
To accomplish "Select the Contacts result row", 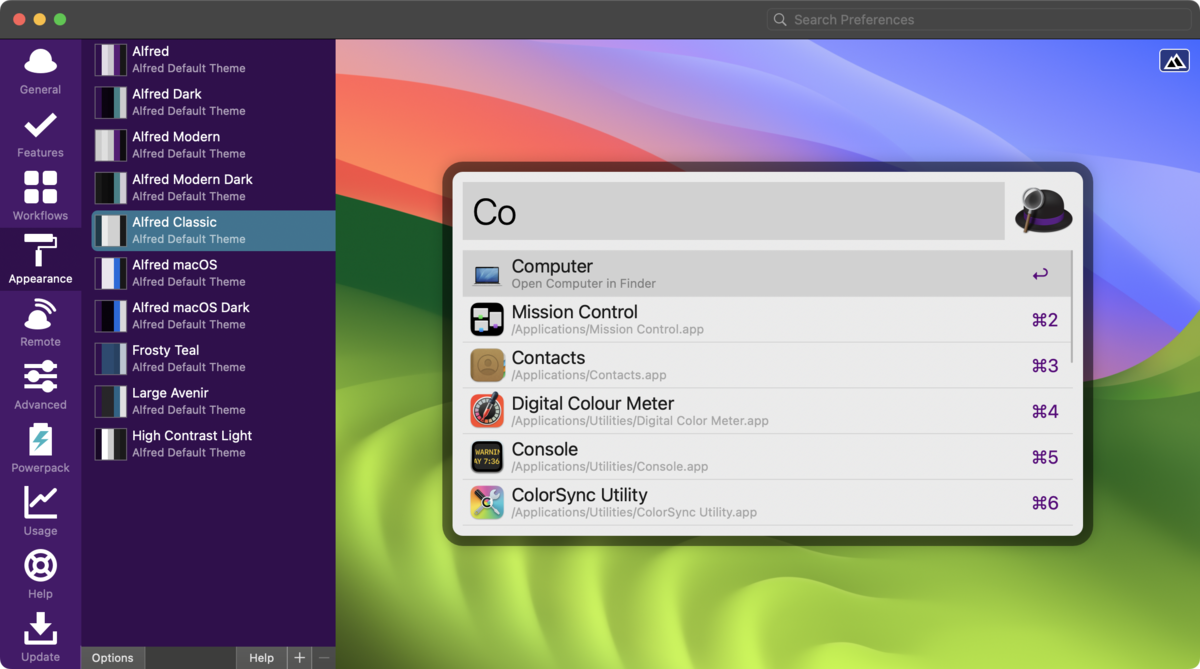I will point(766,365).
